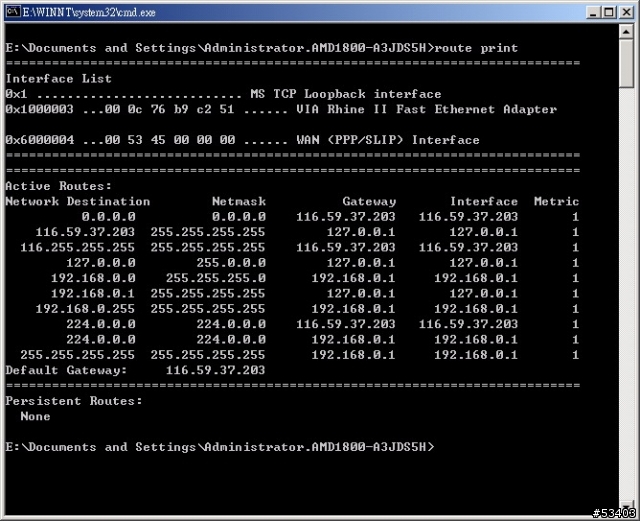This screenshot has height=521, width=640.
Task: Click the cmd.exe title bar text
Action: (89, 13)
